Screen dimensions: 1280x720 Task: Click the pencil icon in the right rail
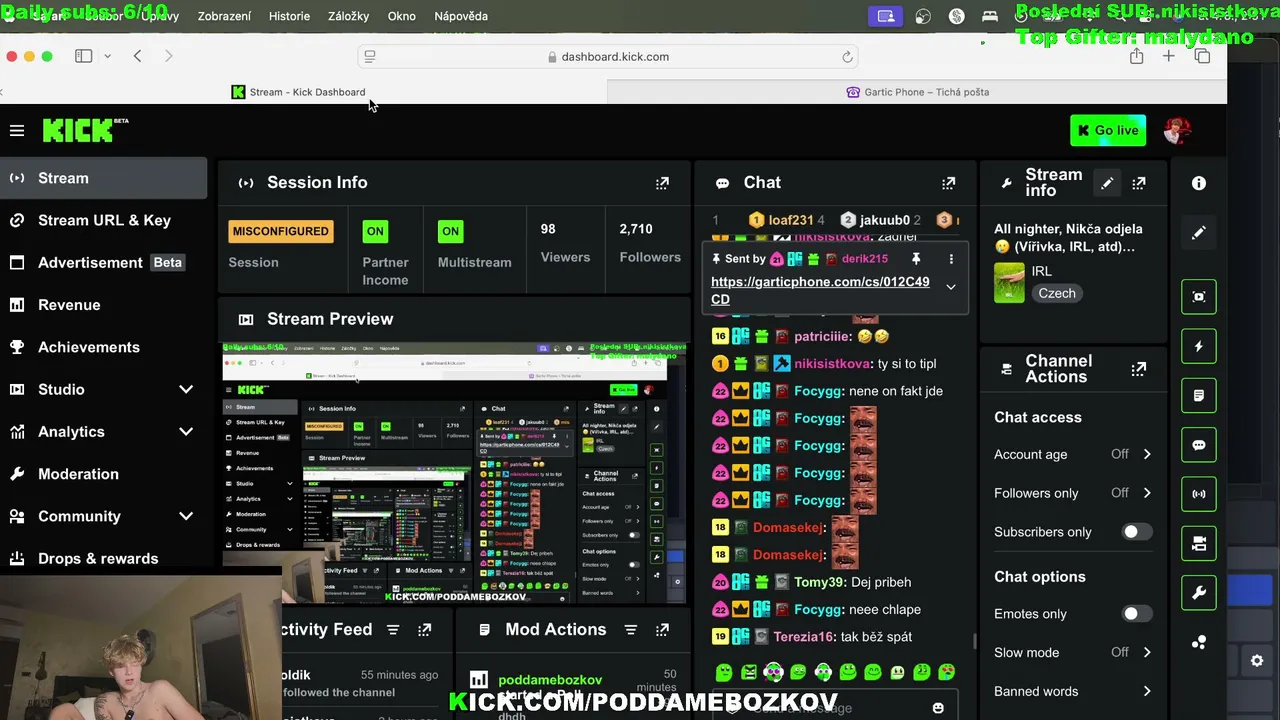point(1199,233)
